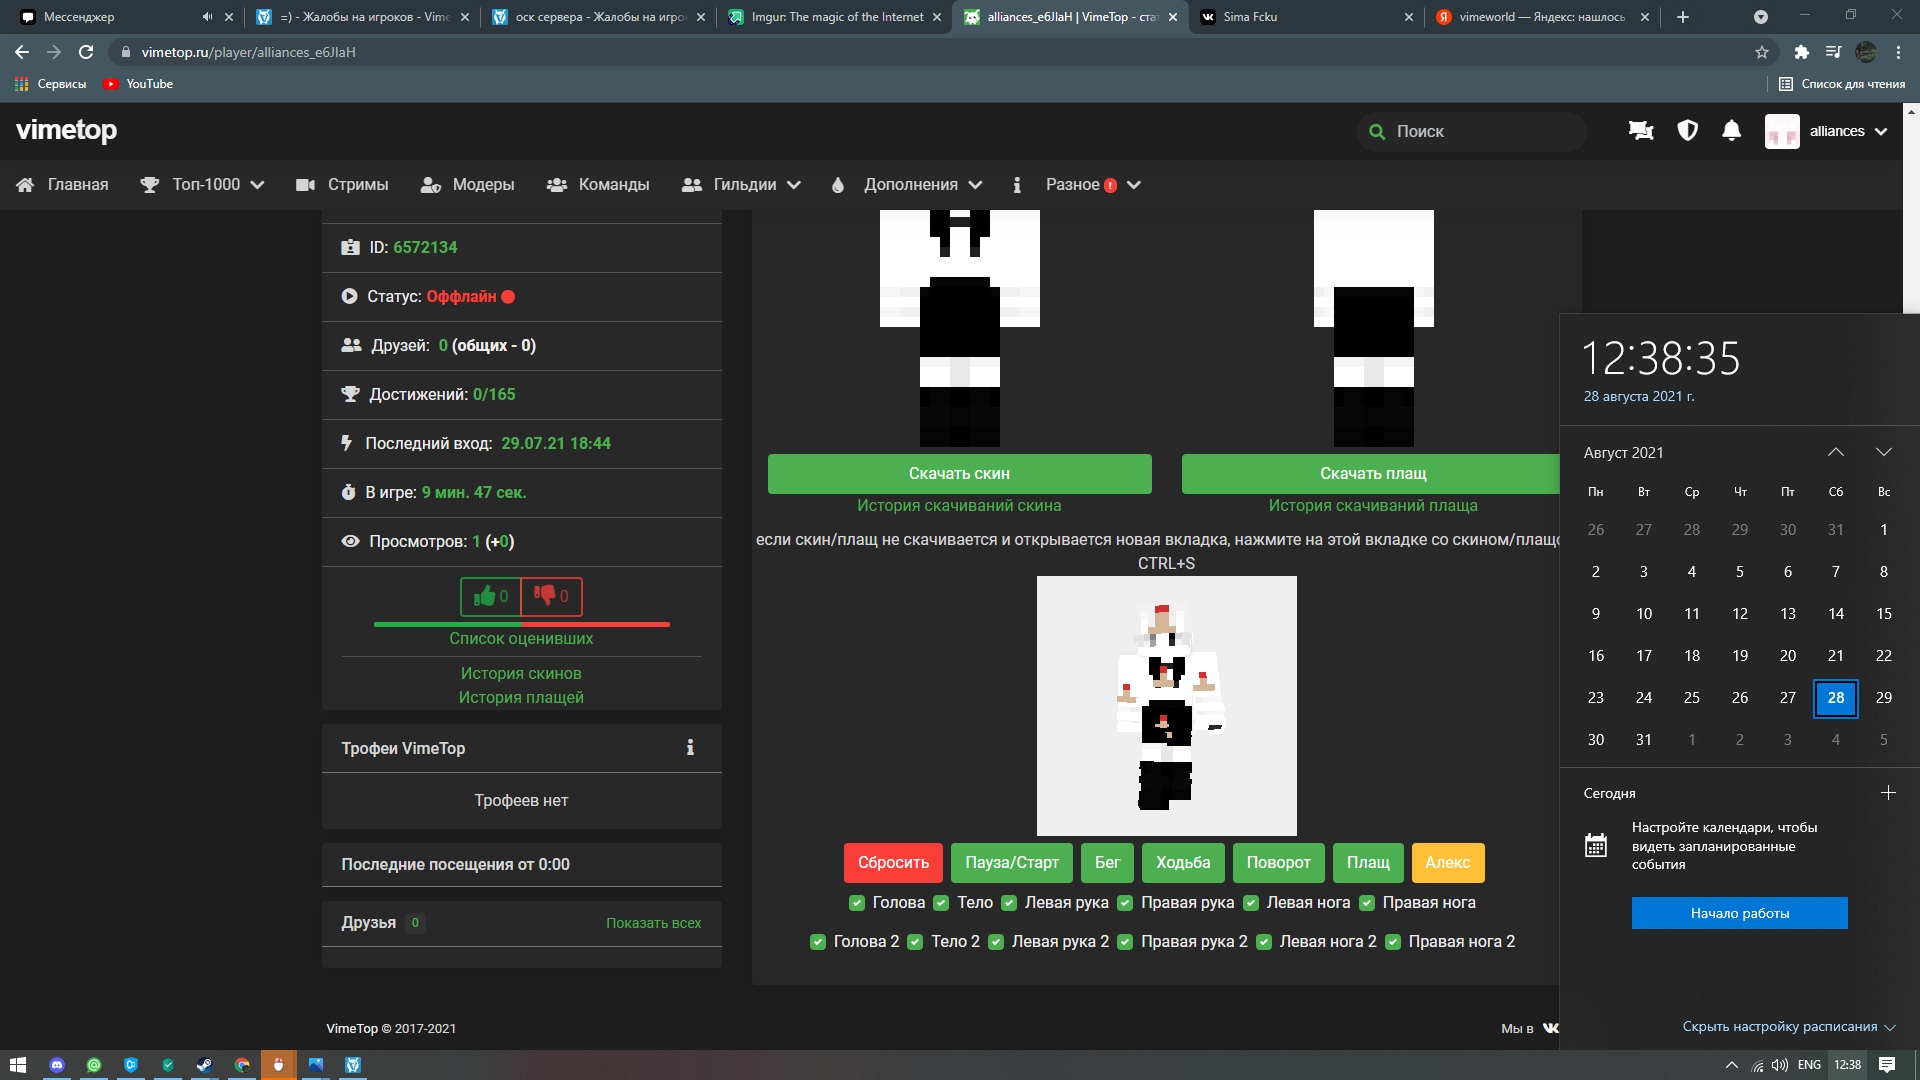Bookmark page with star icon
The image size is (1920, 1080).
(1761, 52)
